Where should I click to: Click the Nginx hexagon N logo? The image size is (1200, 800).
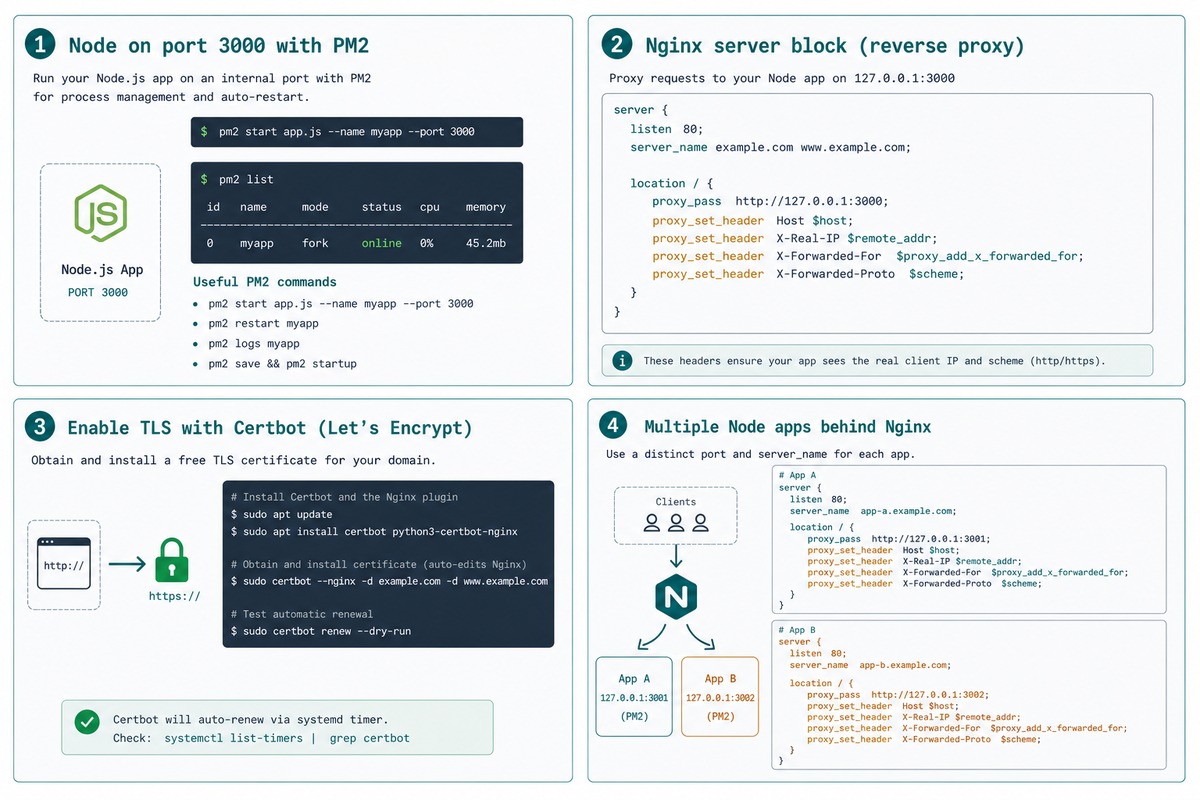(676, 596)
